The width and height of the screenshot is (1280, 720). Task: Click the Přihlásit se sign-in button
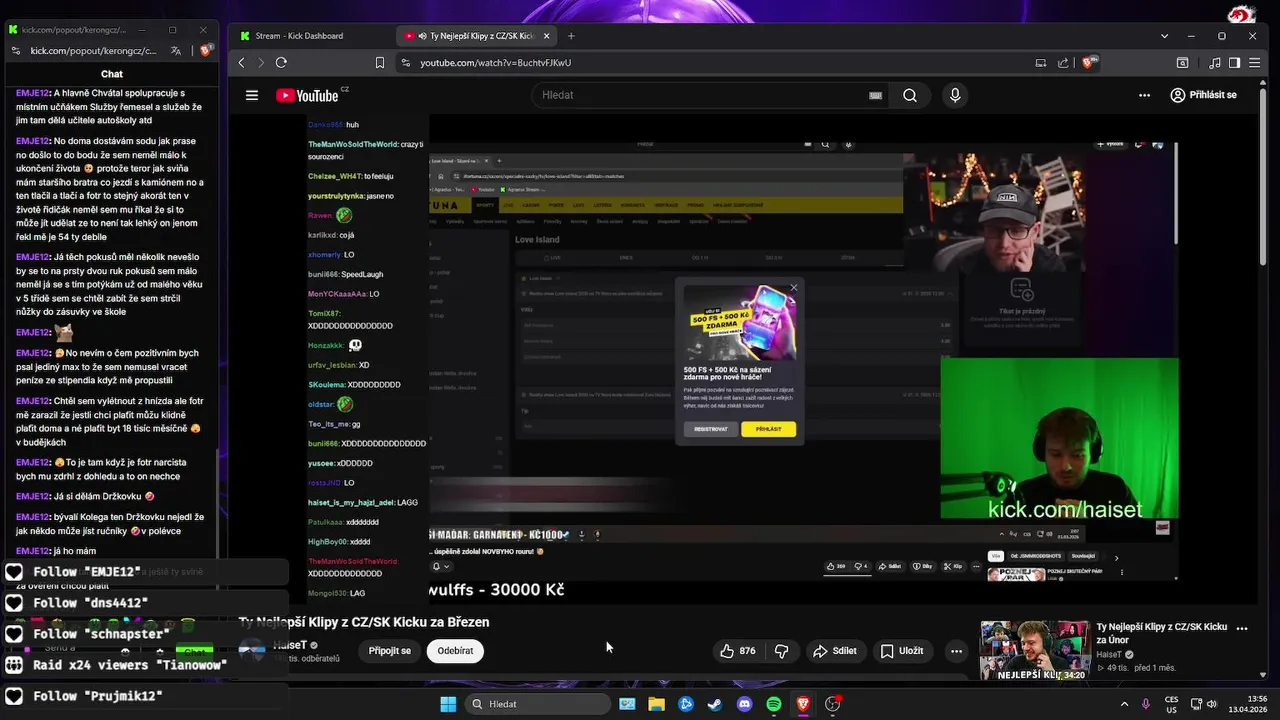pos(1204,95)
